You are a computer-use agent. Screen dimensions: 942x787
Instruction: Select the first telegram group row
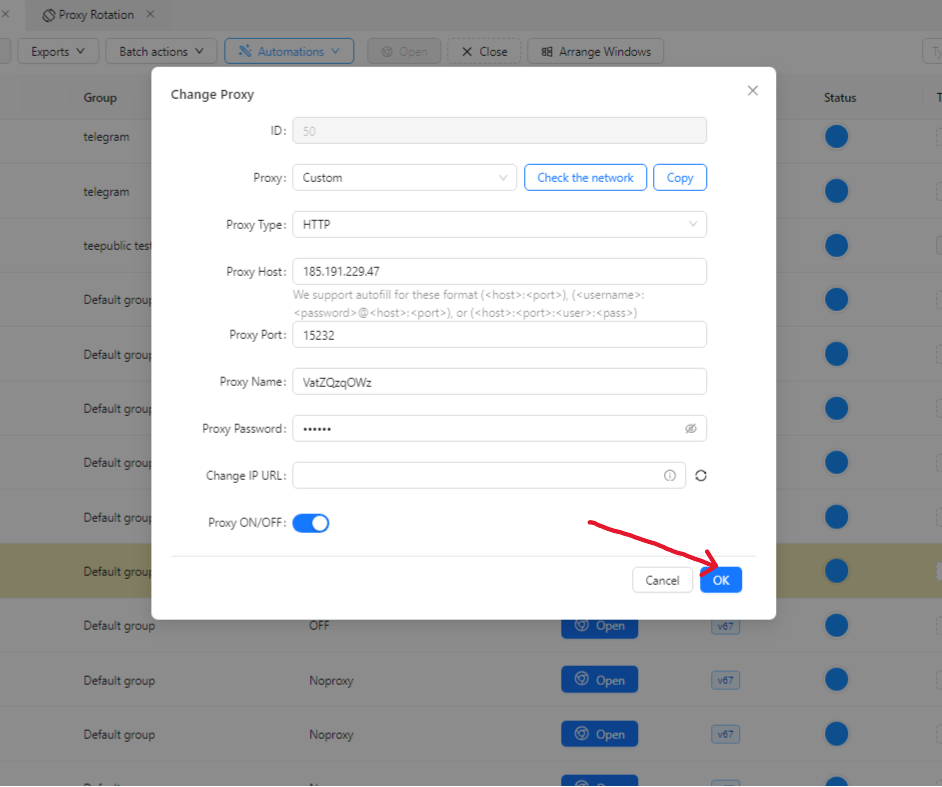tap(106, 136)
